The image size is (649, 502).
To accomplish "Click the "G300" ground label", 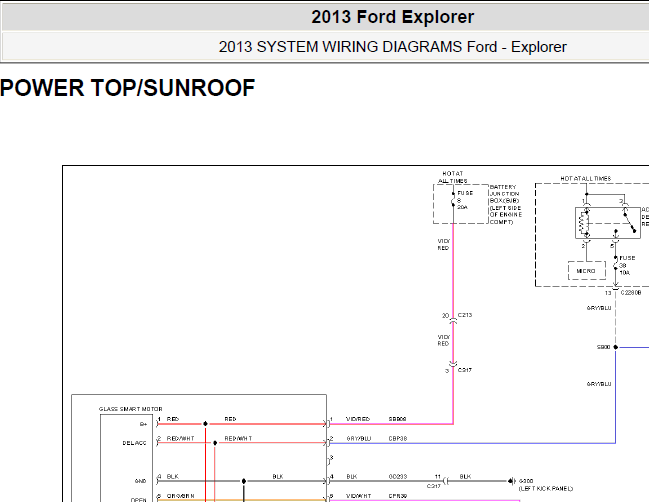I will click(x=526, y=481).
